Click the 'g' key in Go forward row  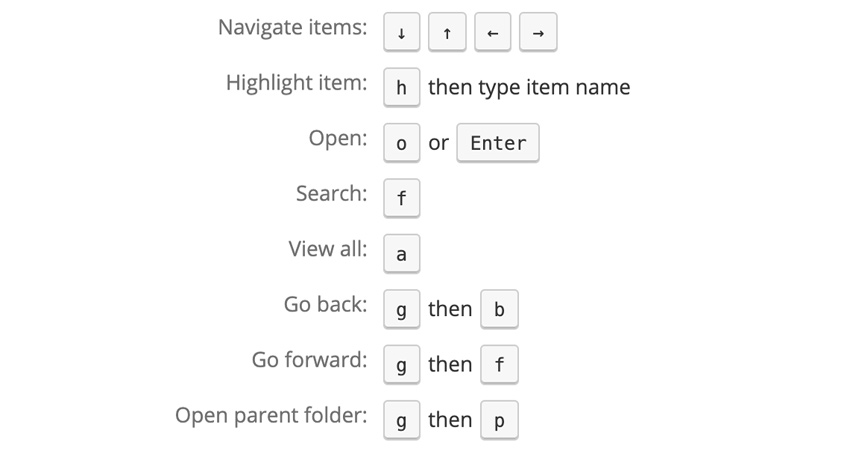point(402,365)
